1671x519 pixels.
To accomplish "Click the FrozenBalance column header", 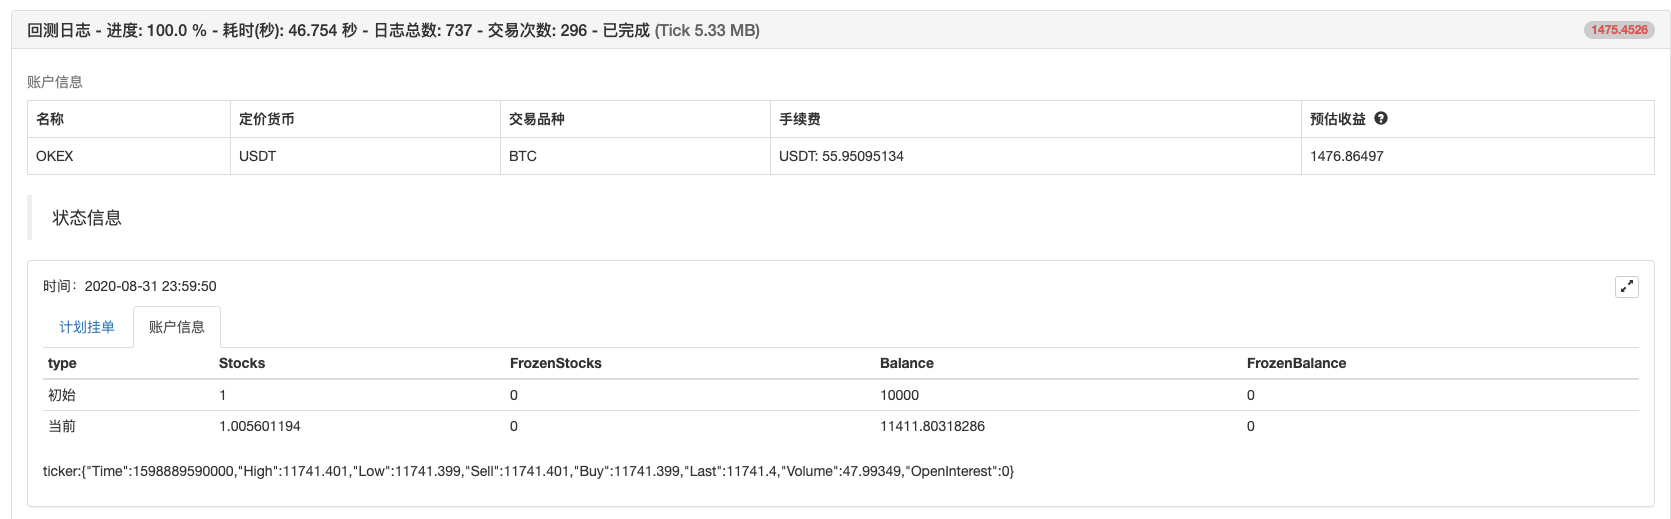I will [1296, 363].
